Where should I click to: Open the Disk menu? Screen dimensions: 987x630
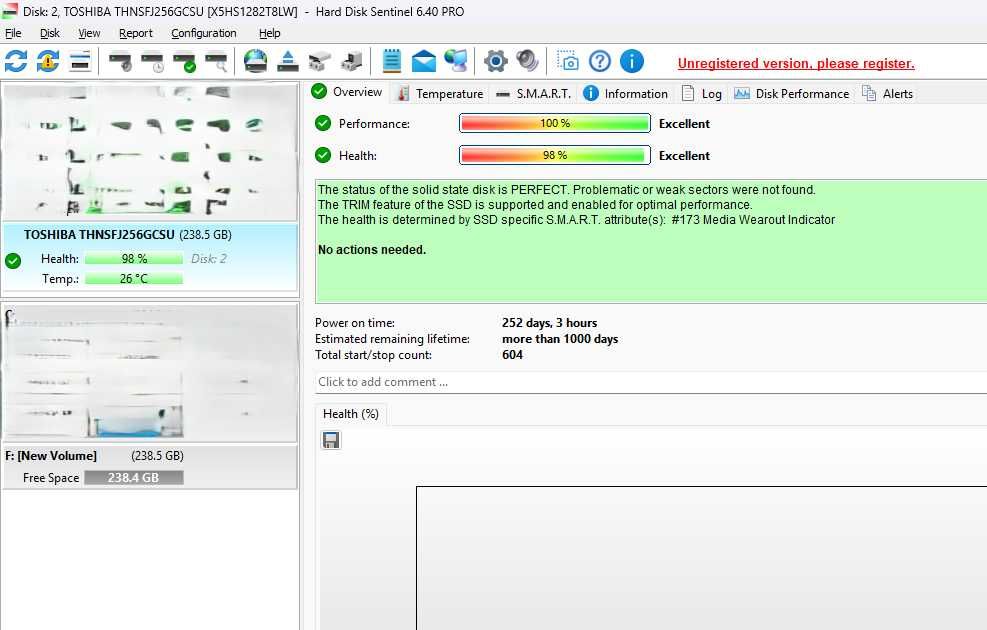[x=50, y=33]
